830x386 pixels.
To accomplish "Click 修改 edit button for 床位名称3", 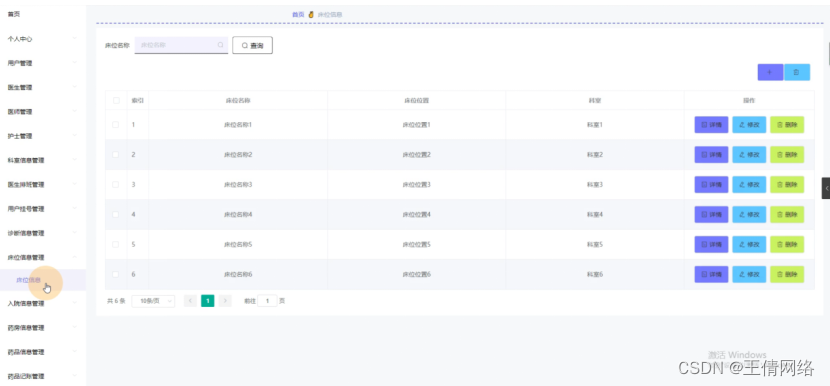I will [749, 184].
